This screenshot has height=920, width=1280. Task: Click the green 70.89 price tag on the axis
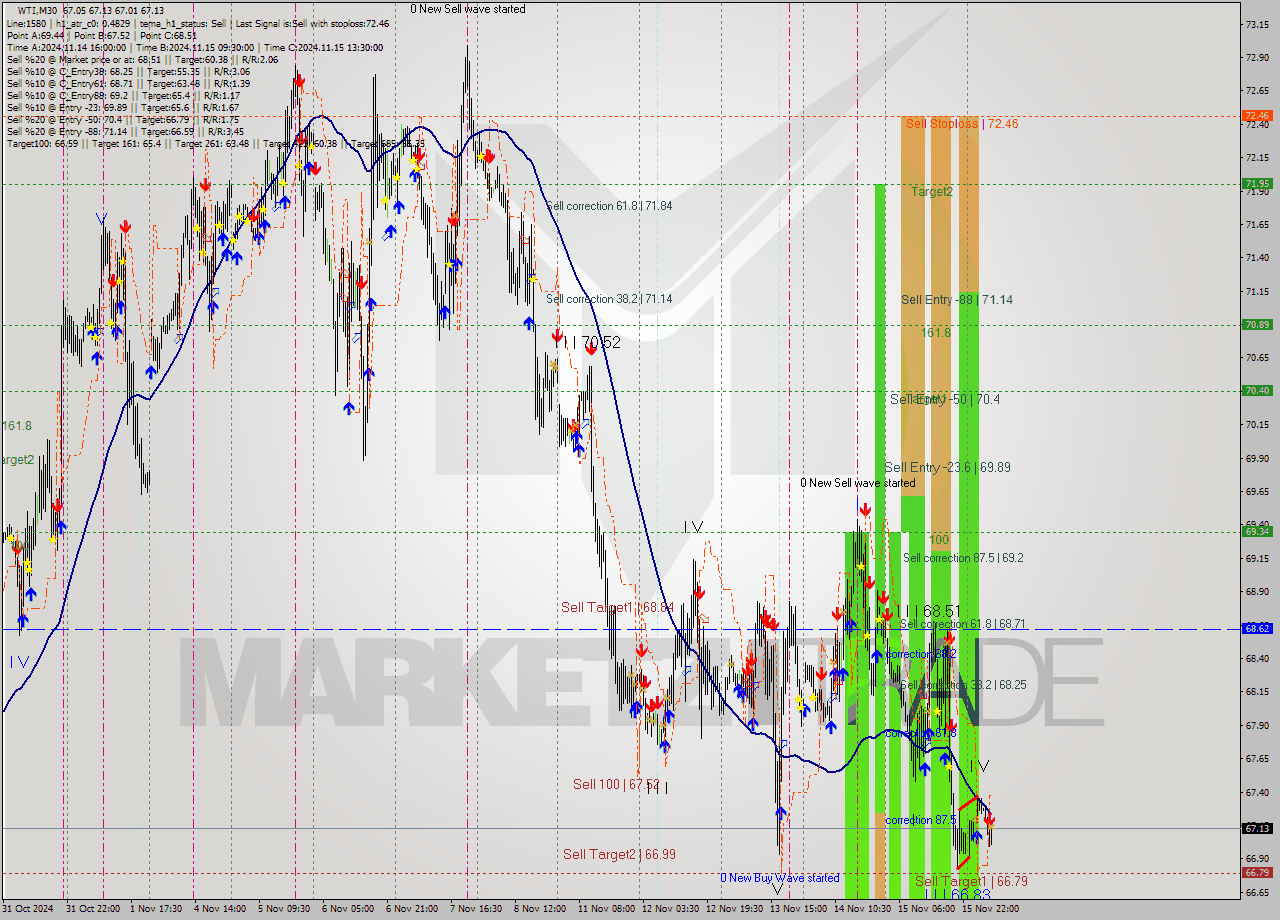[x=1257, y=325]
